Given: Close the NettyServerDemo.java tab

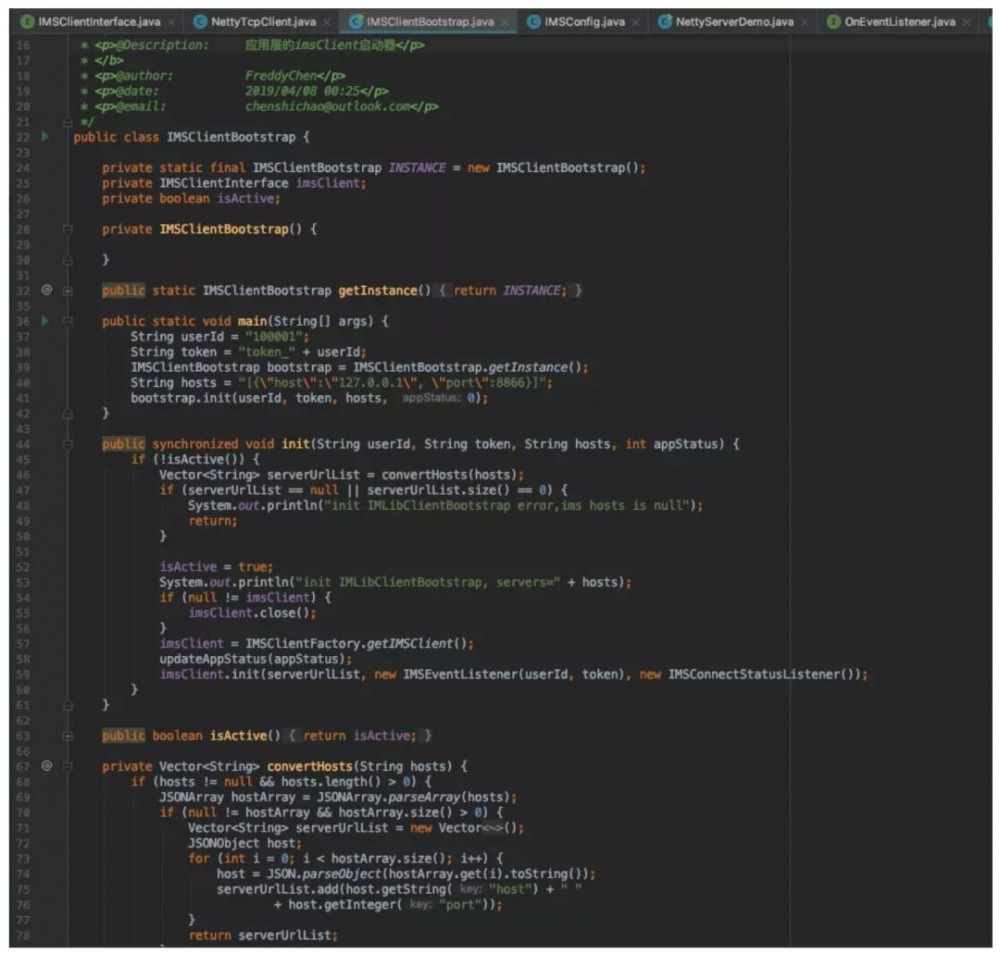Looking at the screenshot, I should (x=805, y=22).
